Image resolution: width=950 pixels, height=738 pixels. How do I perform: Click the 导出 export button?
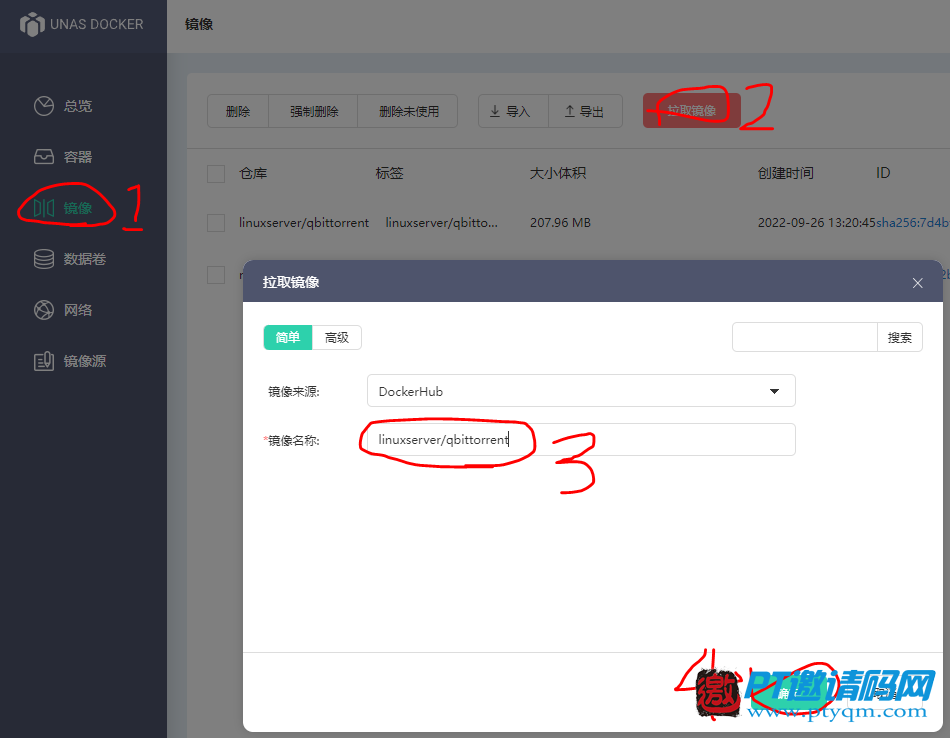point(585,111)
